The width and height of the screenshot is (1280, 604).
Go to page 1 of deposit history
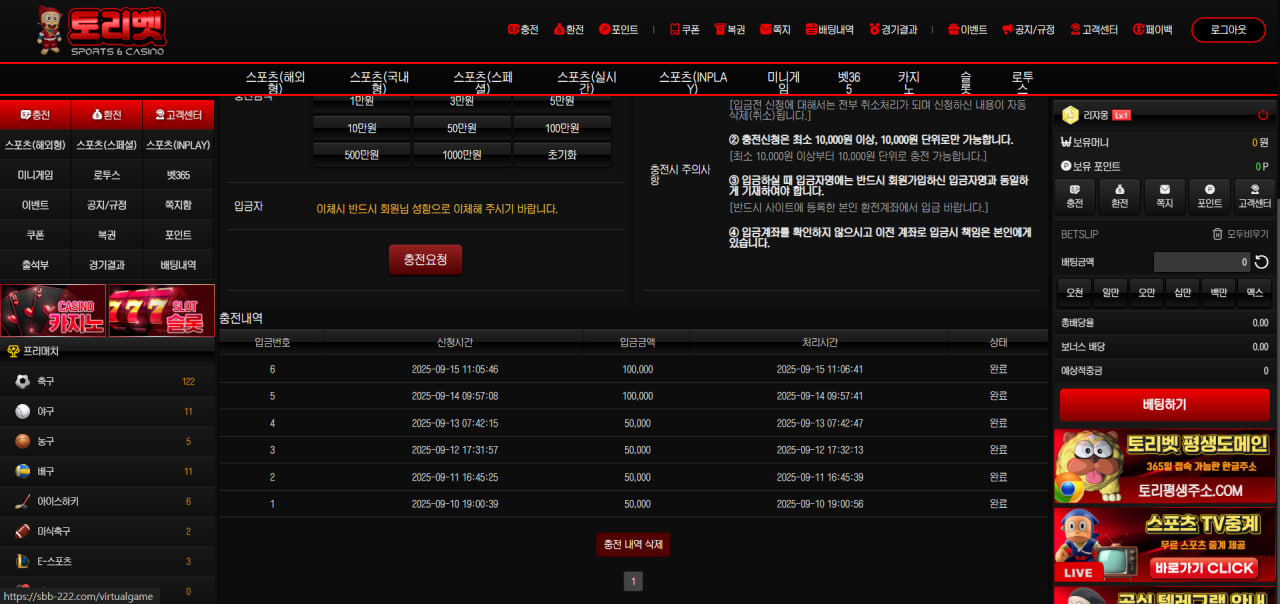pos(633,581)
